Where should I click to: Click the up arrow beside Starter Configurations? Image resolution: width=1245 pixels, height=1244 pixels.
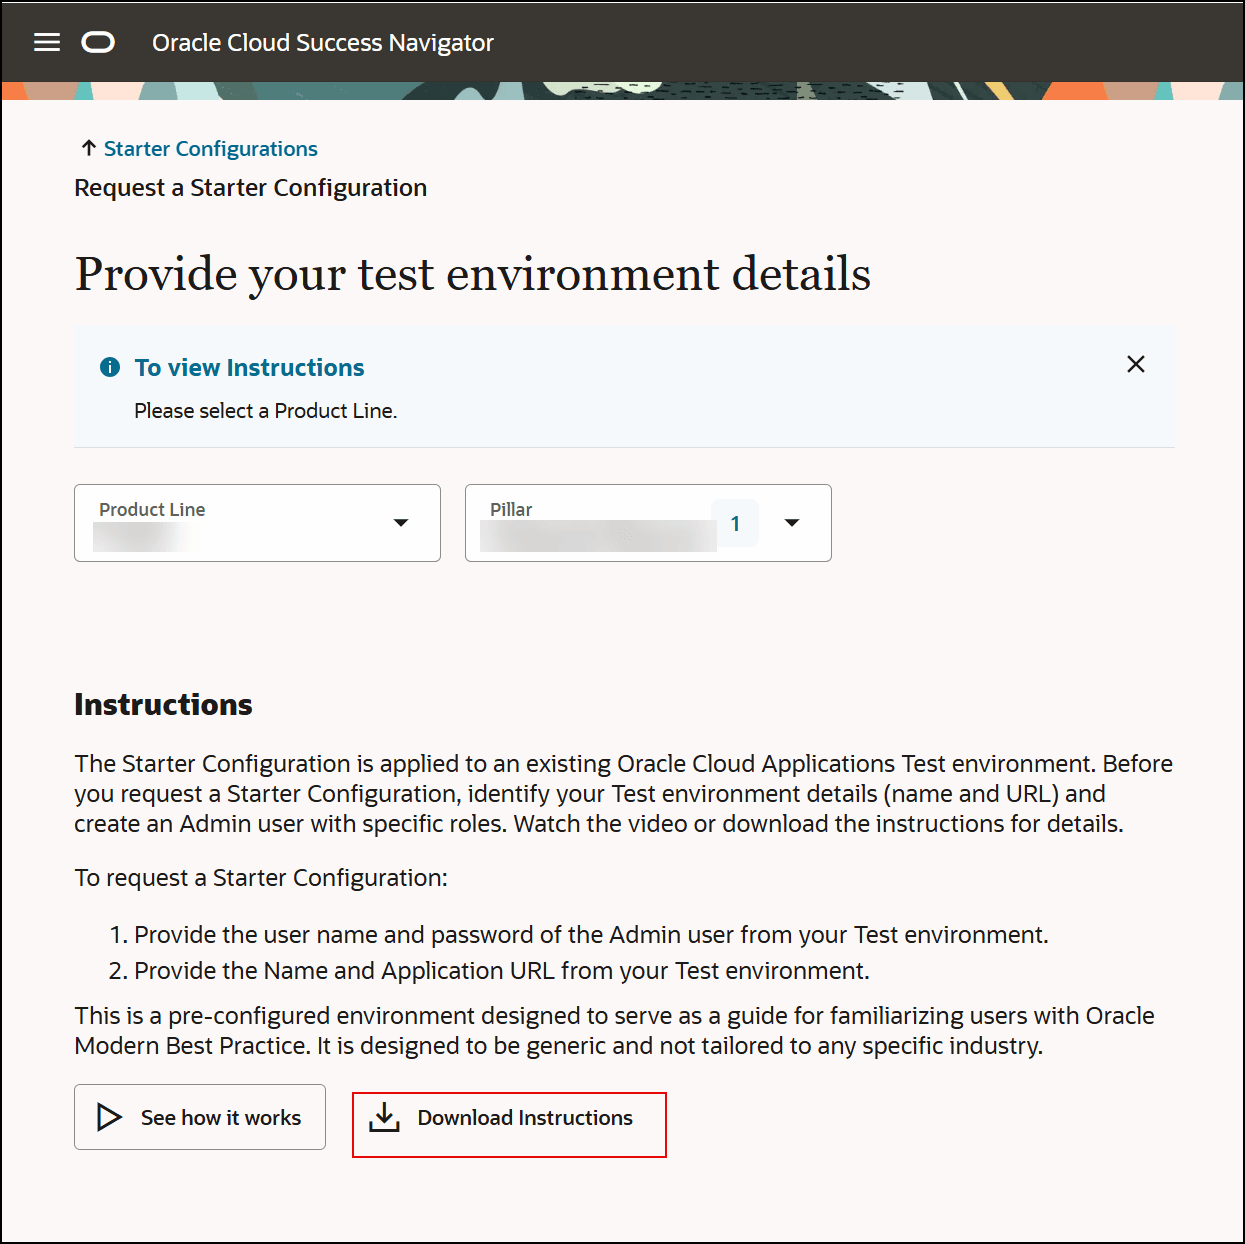click(88, 148)
